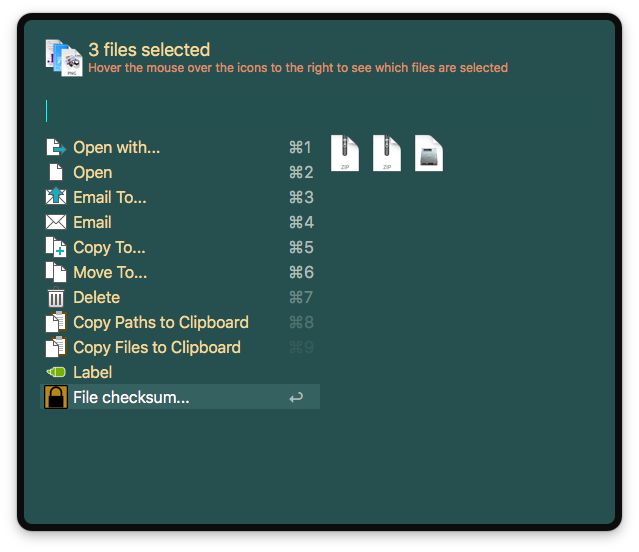639x552 pixels.
Task: Click the return arrow on File checksum row
Action: coord(296,398)
